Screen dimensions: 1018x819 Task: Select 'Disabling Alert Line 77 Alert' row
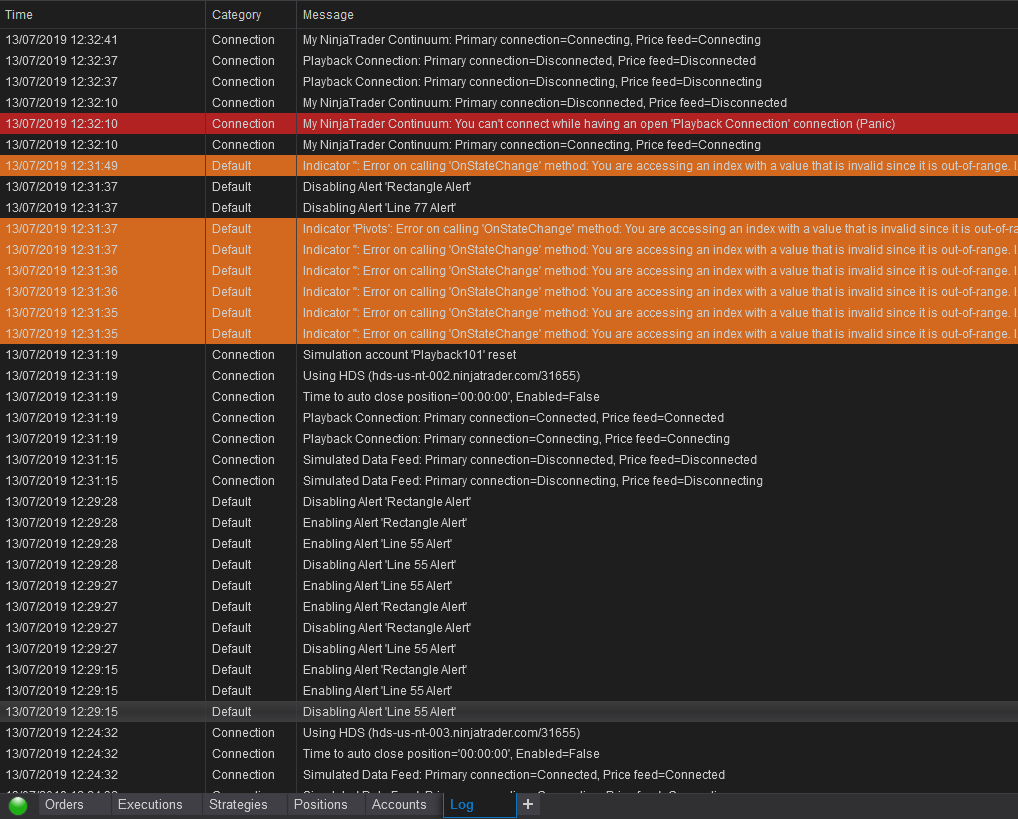click(x=509, y=208)
